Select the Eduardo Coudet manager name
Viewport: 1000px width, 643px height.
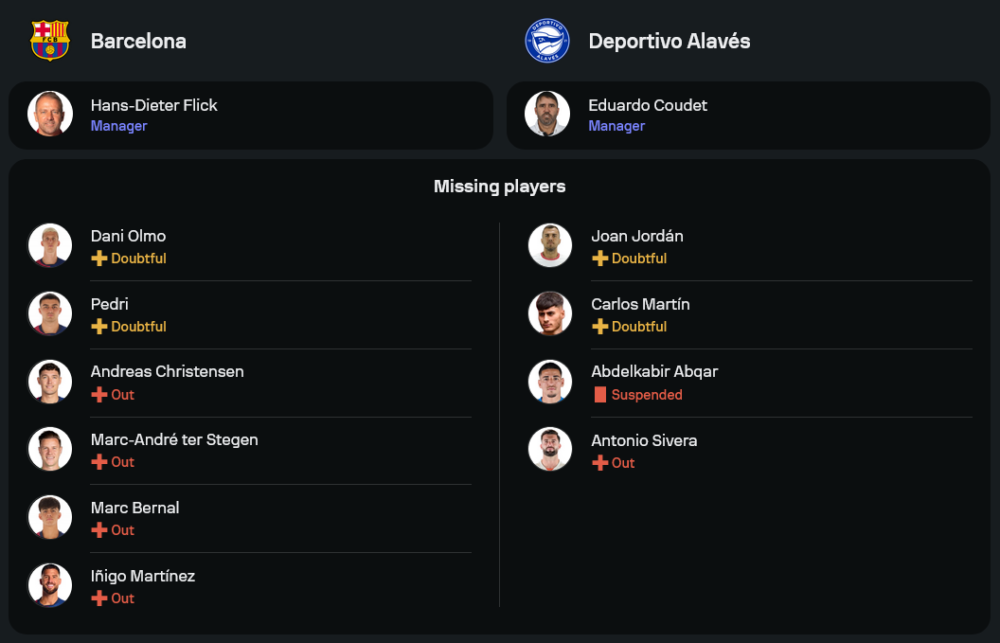click(648, 105)
